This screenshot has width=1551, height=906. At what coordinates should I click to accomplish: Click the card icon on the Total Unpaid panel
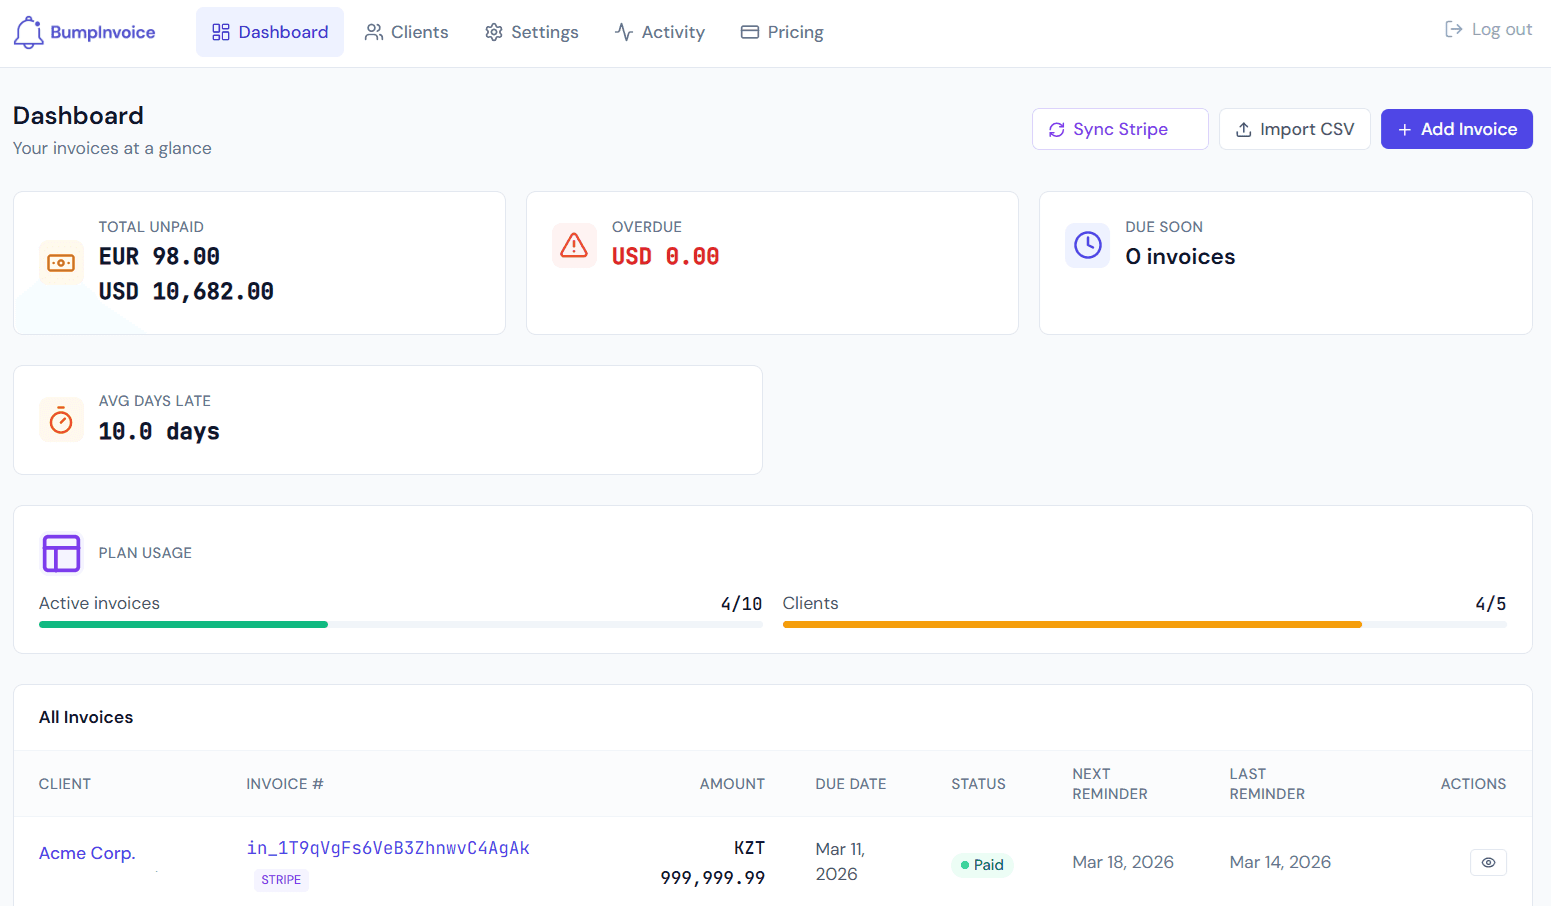pos(61,262)
